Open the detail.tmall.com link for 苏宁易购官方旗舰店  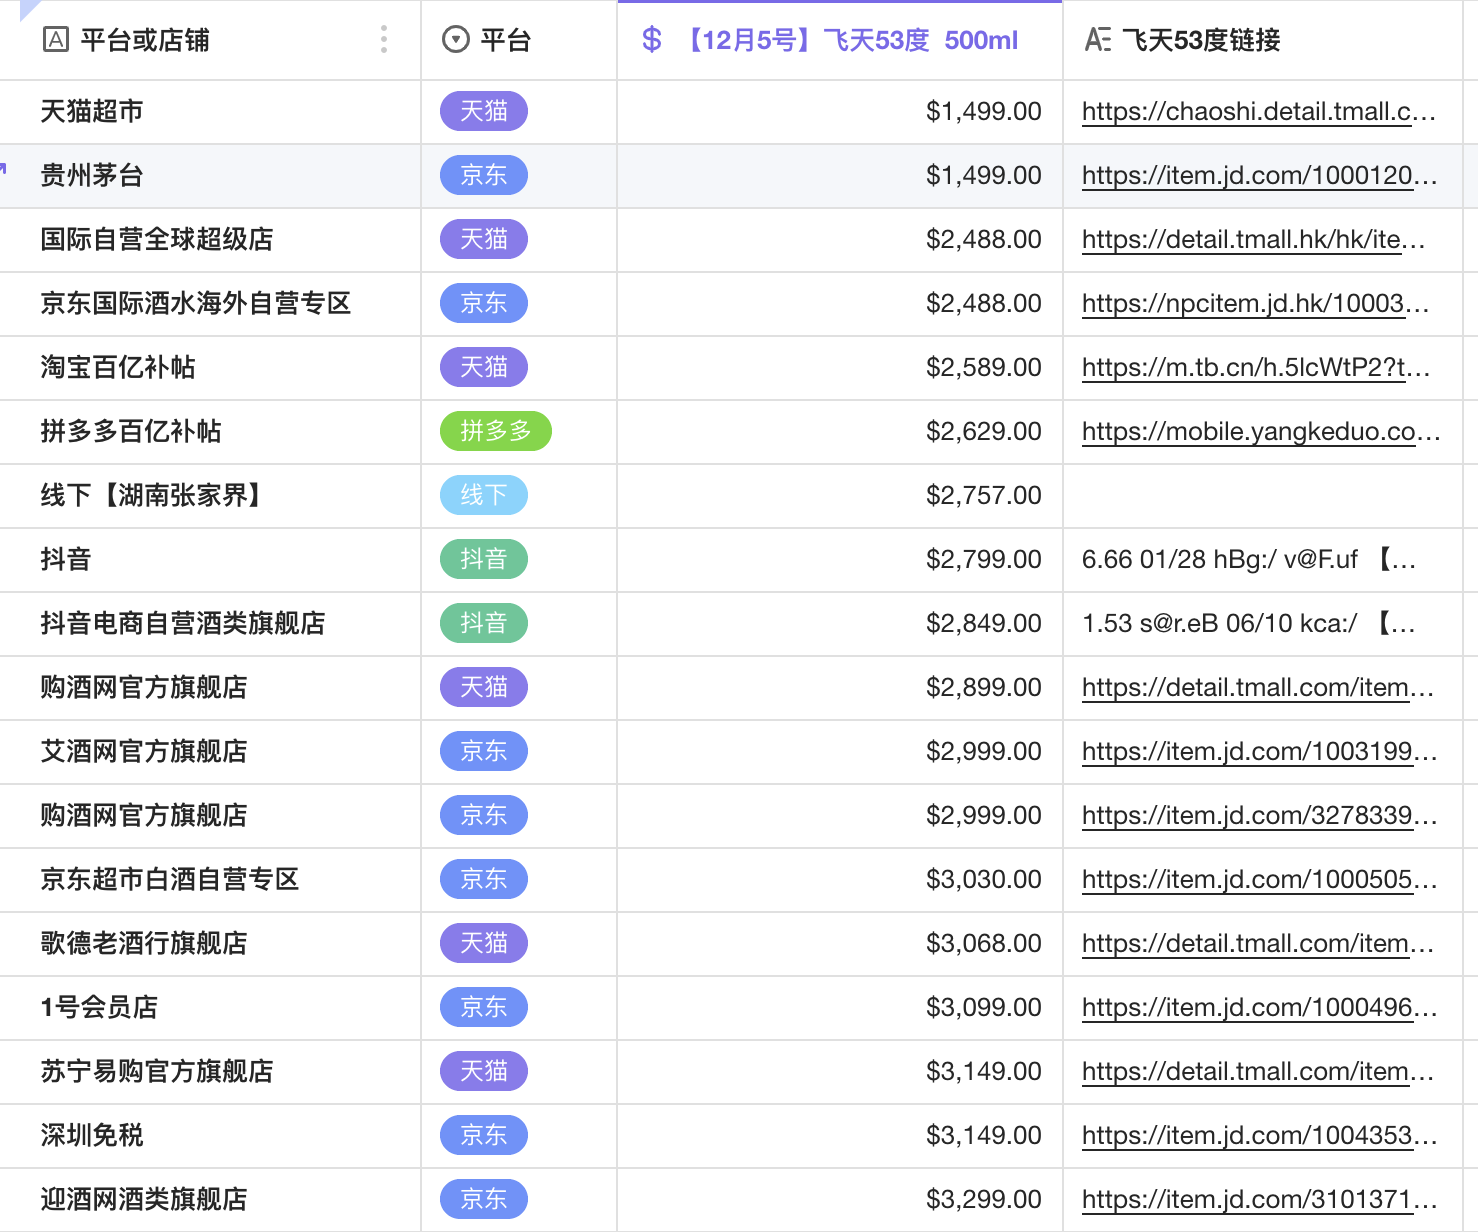1258,1072
